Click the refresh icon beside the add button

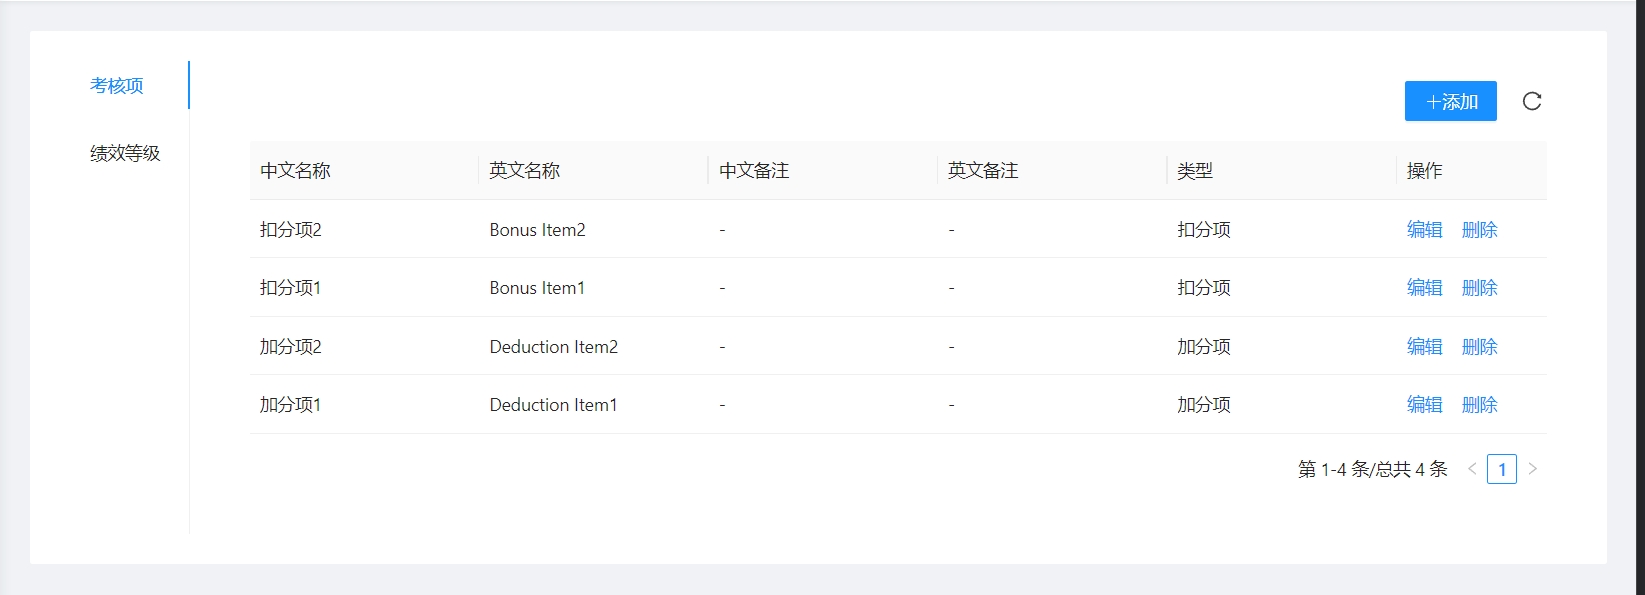pyautogui.click(x=1531, y=101)
